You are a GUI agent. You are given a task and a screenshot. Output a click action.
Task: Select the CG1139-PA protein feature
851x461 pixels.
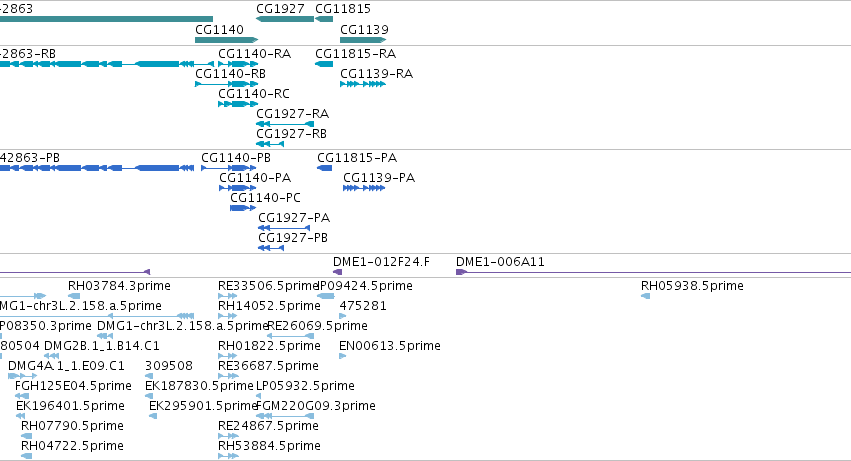[x=364, y=188]
